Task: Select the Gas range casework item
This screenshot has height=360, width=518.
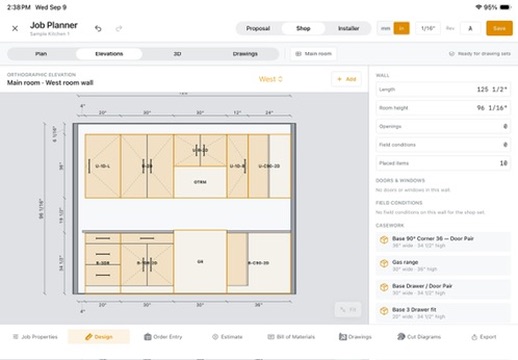Action: (x=443, y=265)
